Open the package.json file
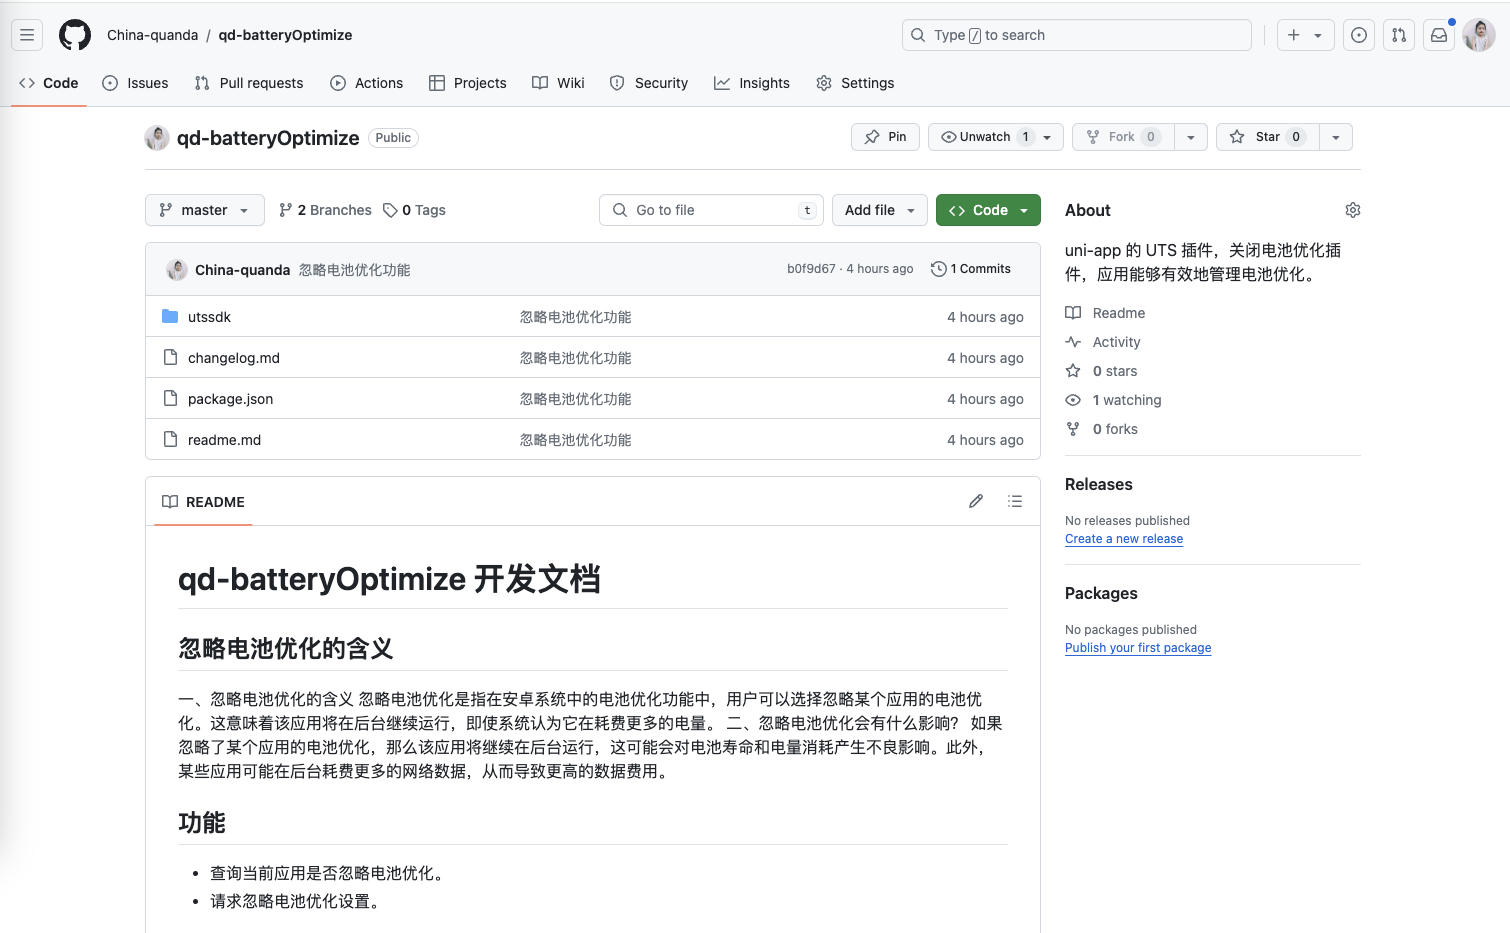Image resolution: width=1510 pixels, height=933 pixels. 230,399
